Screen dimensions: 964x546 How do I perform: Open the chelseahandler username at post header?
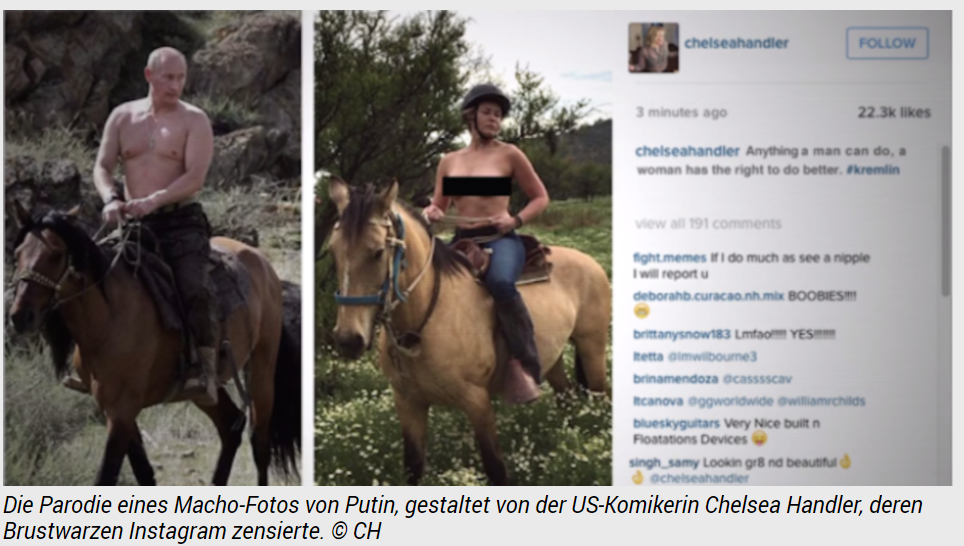tap(737, 43)
